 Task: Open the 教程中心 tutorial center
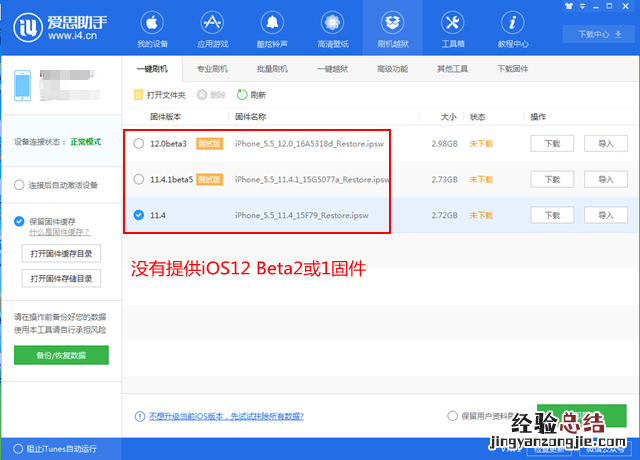(x=513, y=30)
